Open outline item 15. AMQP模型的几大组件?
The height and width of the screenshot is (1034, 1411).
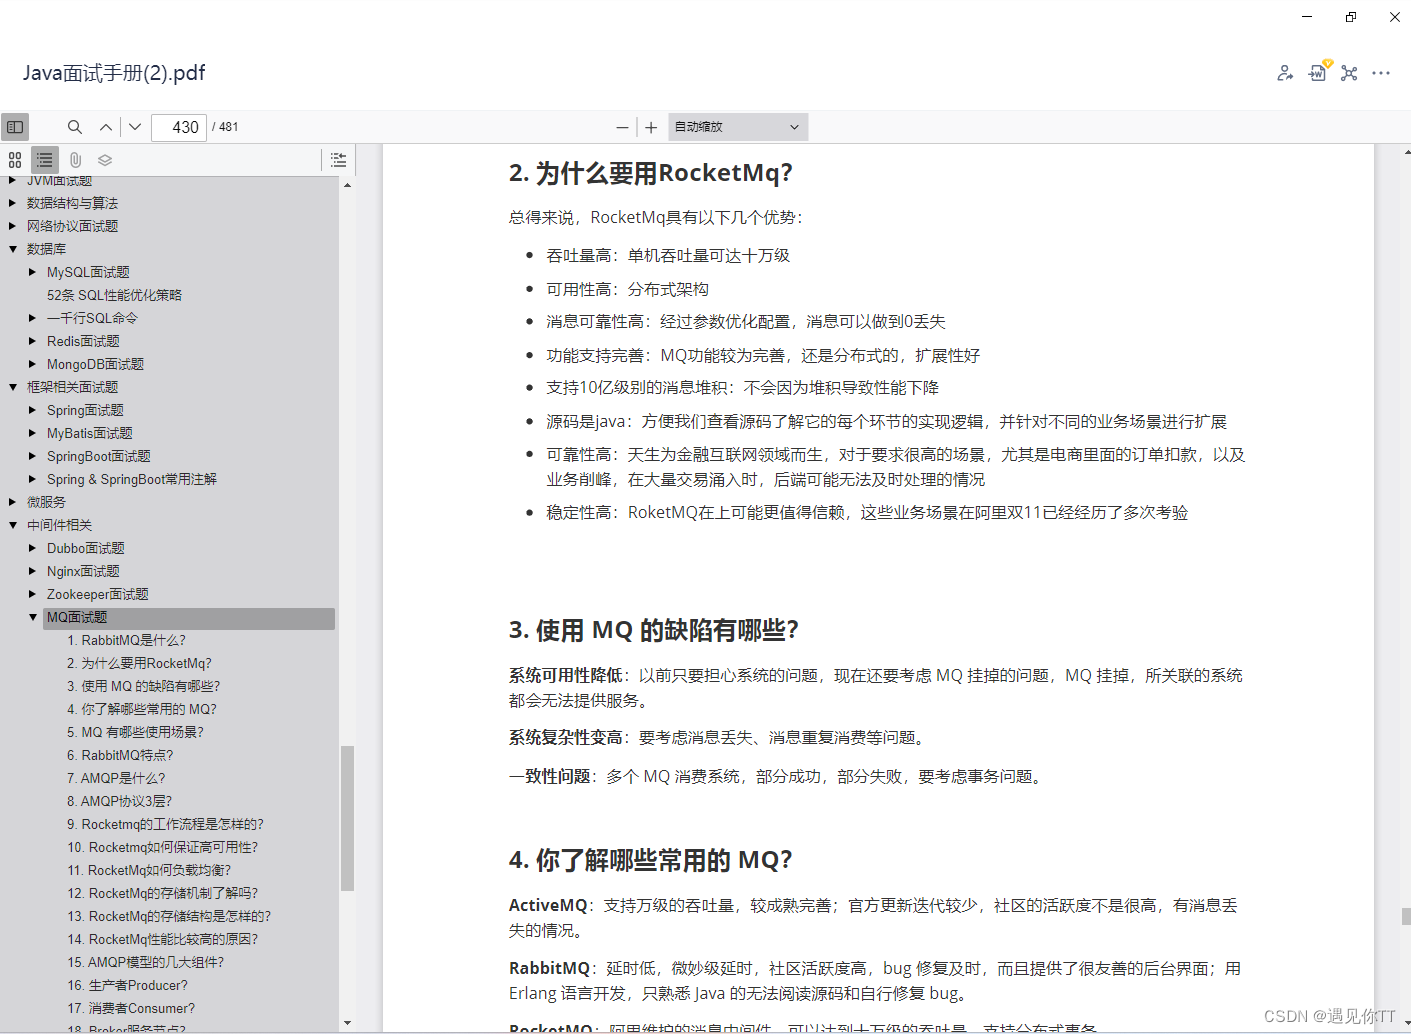coord(145,962)
